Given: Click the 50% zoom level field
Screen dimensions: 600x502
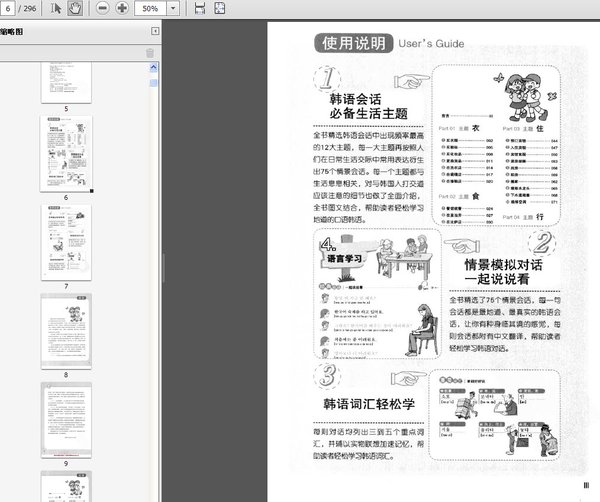Looking at the screenshot, I should coord(150,8).
